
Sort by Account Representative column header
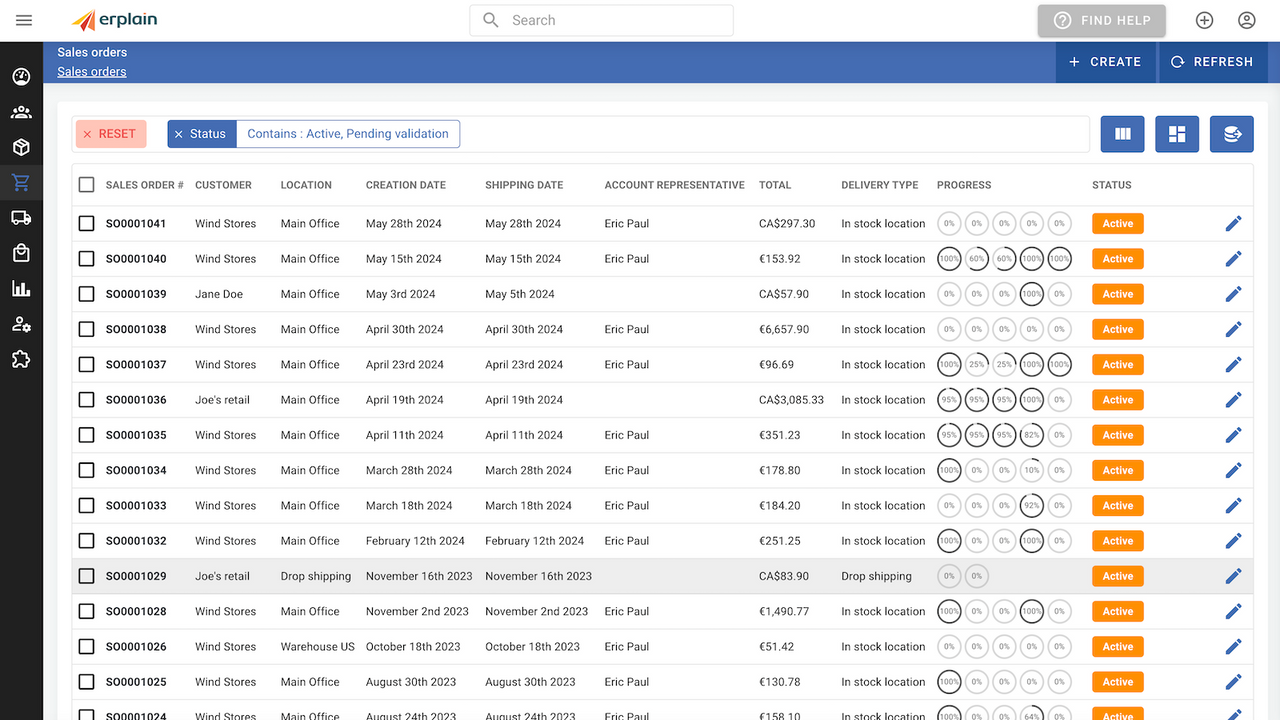(x=675, y=185)
